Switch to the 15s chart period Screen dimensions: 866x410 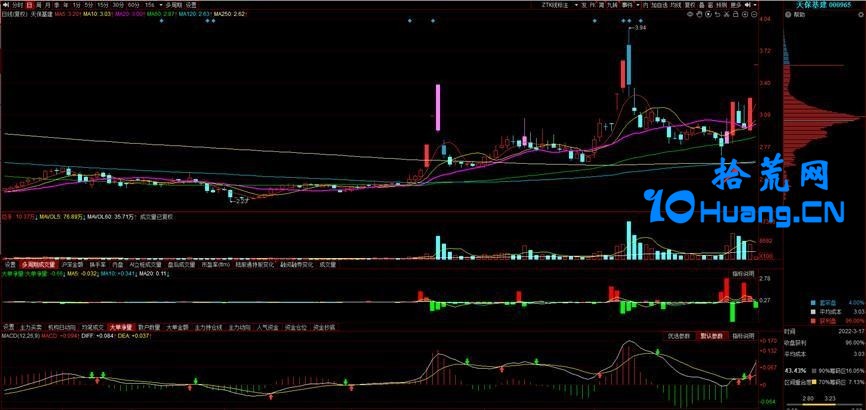(x=149, y=5)
